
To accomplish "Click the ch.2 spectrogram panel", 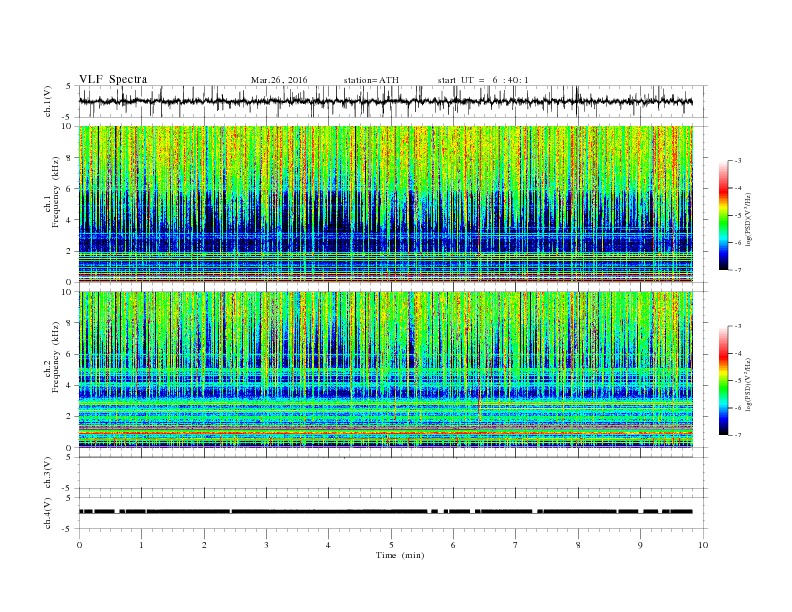I will point(385,370).
